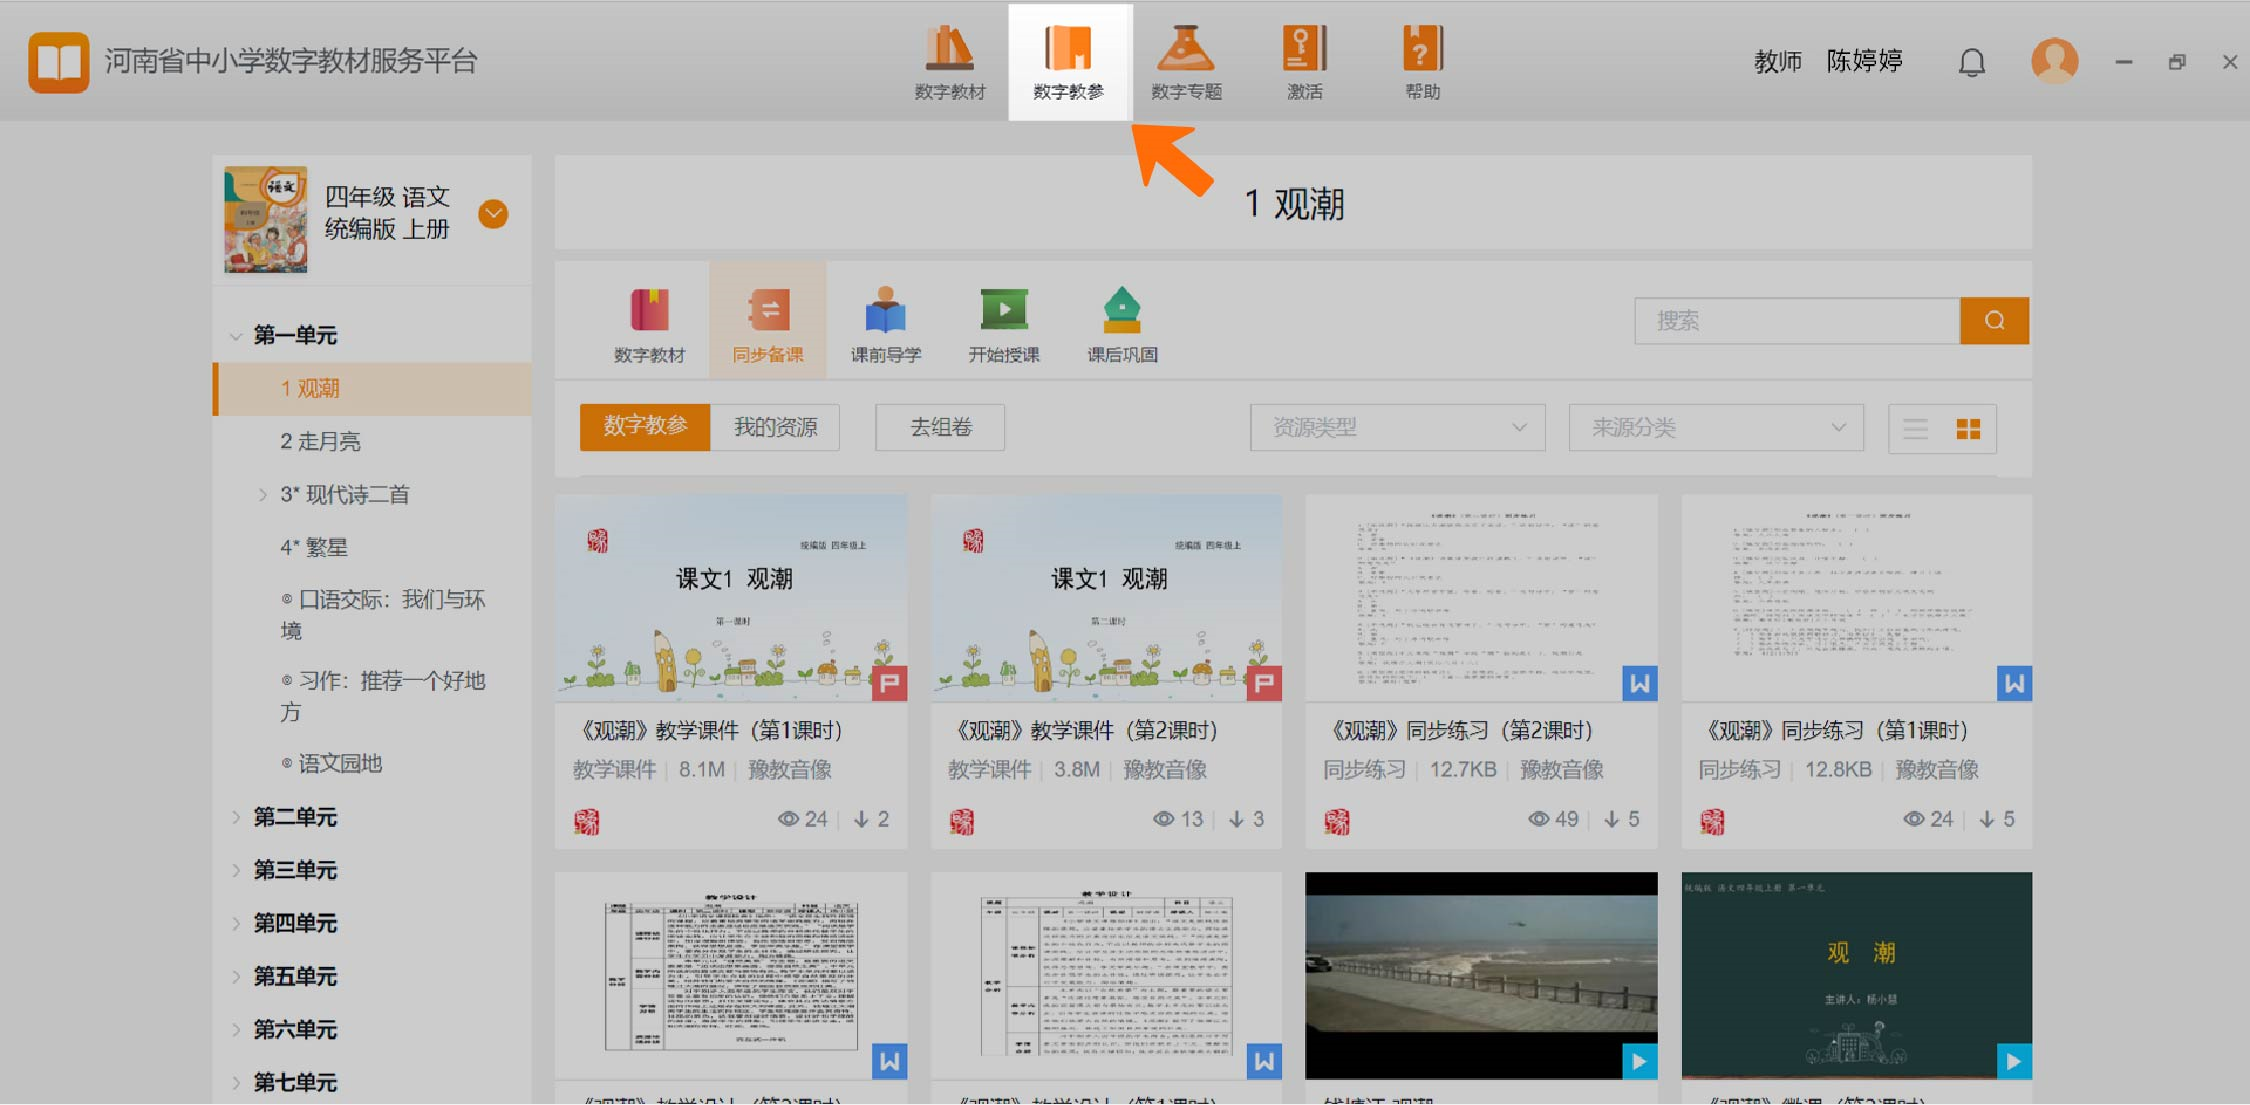Image resolution: width=2250 pixels, height=1105 pixels.
Task: Switch to grid view
Action: (1968, 429)
